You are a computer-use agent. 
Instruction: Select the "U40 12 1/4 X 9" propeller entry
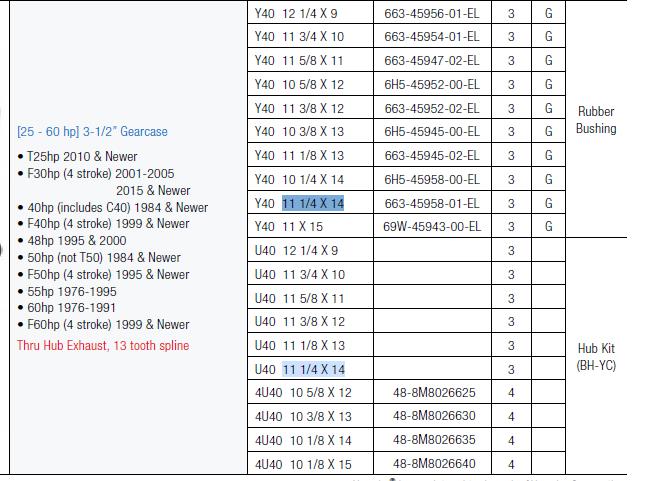click(296, 251)
